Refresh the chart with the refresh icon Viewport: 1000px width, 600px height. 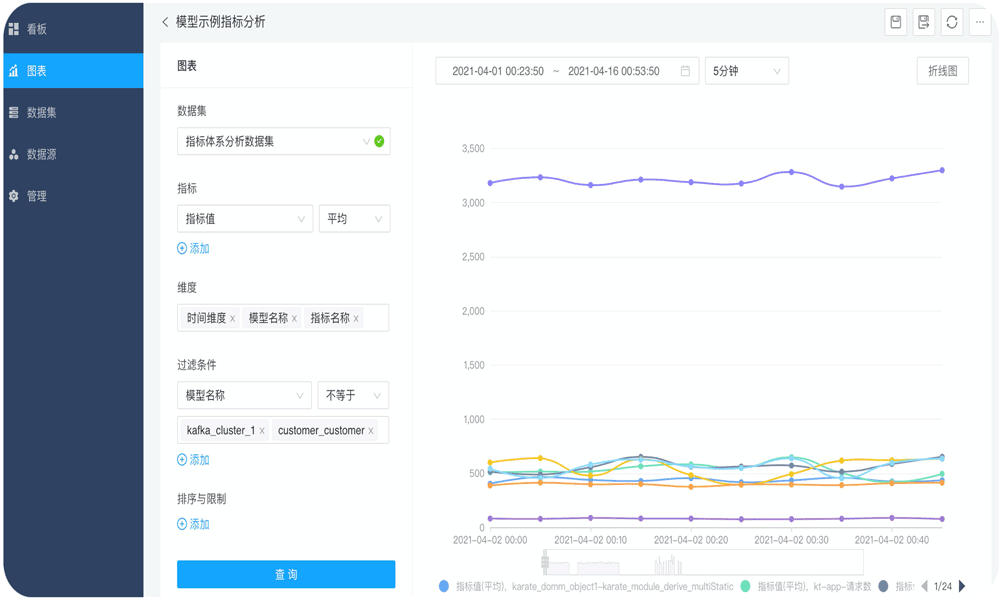[951, 21]
